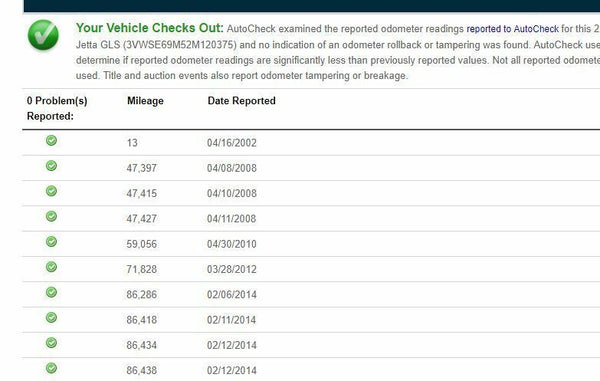Click the Date Reported column header
600x381 pixels.
pyautogui.click(x=241, y=101)
